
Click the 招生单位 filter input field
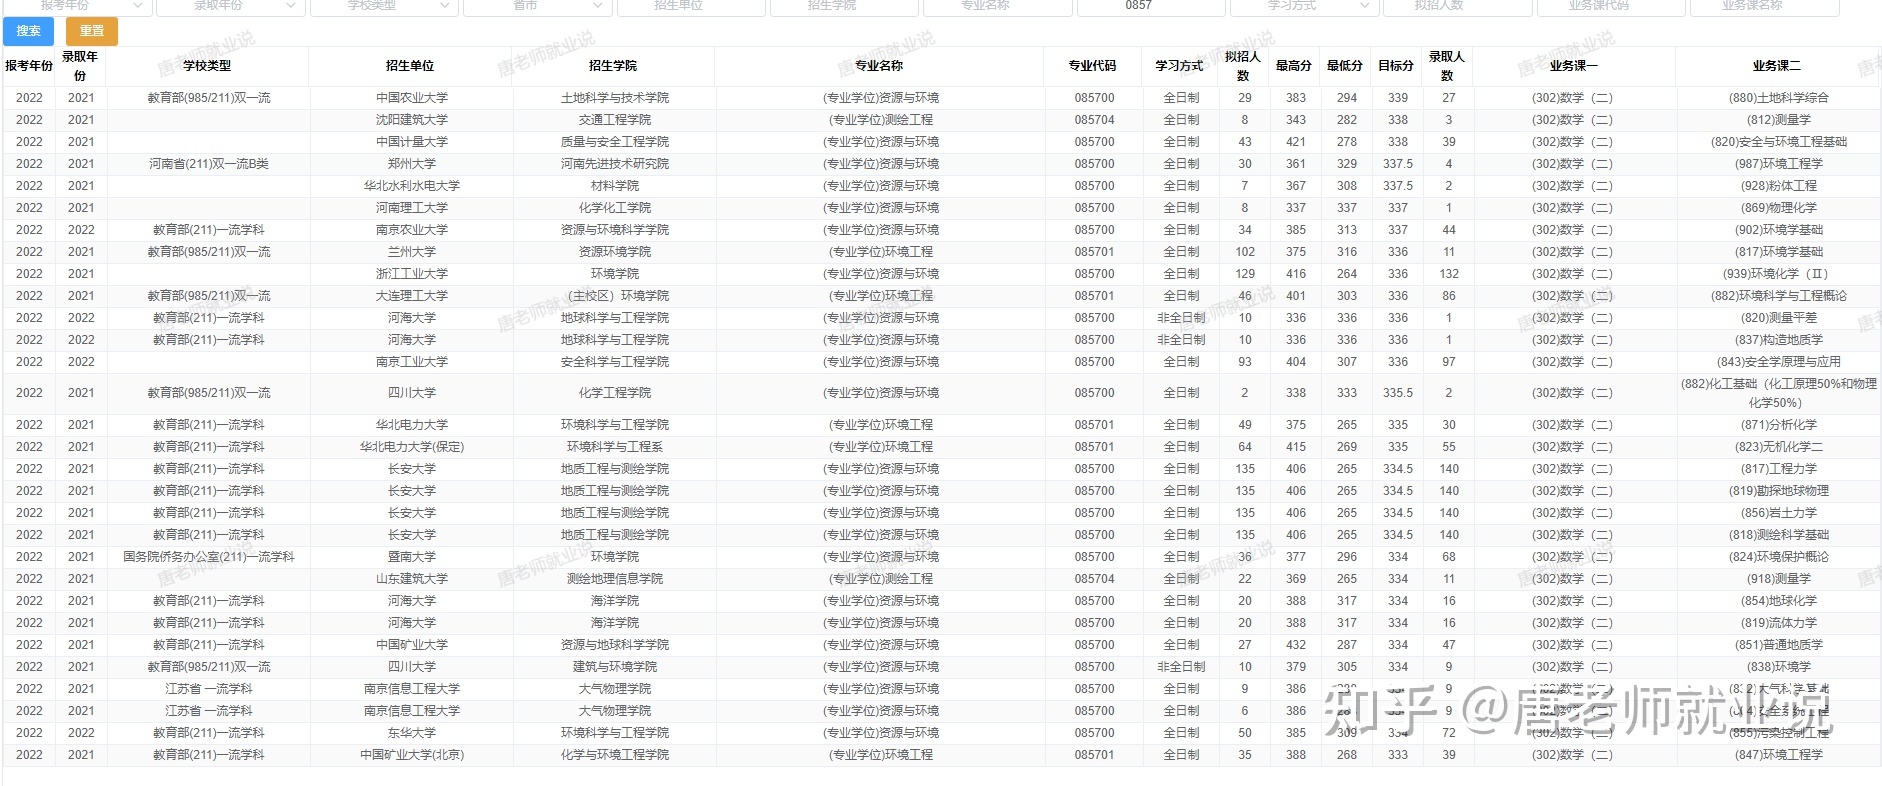coord(691,6)
